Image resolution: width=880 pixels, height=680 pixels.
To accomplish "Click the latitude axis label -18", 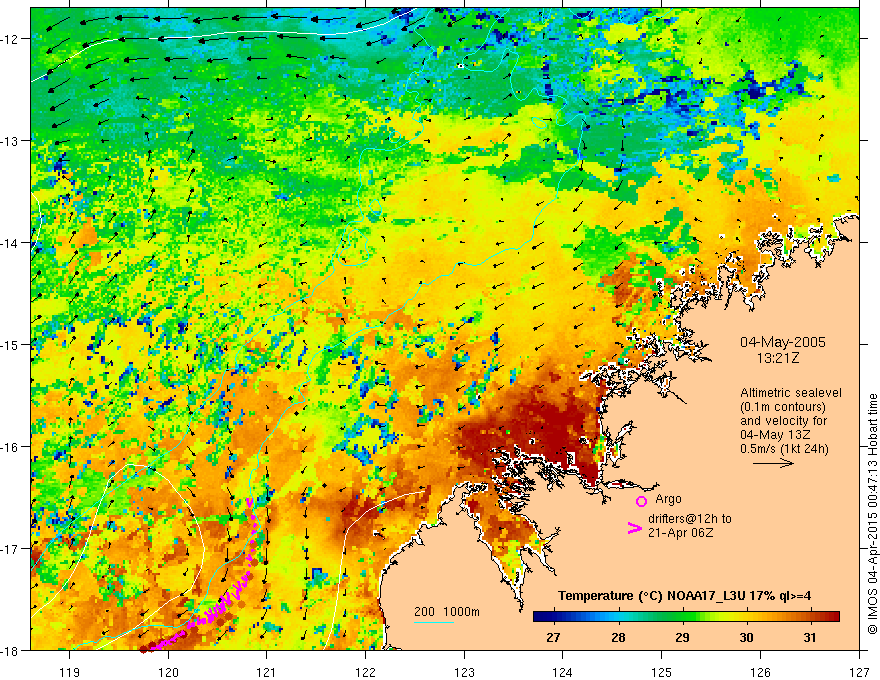I will point(11,651).
